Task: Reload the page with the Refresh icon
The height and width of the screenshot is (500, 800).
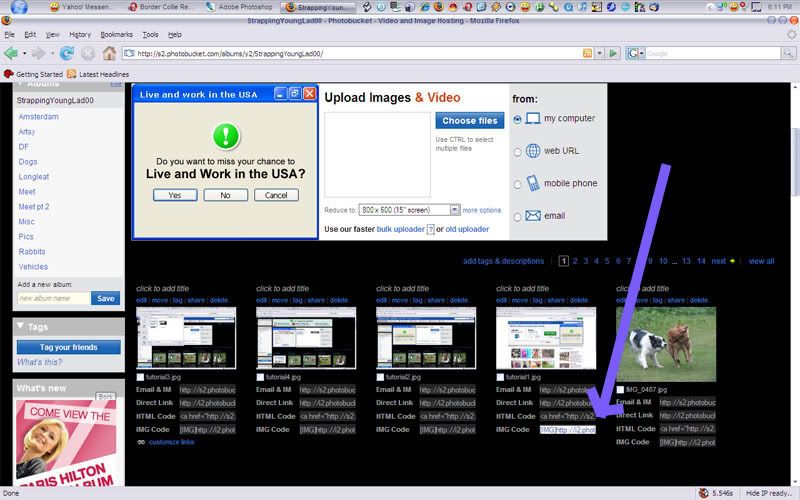Action: pos(66,53)
